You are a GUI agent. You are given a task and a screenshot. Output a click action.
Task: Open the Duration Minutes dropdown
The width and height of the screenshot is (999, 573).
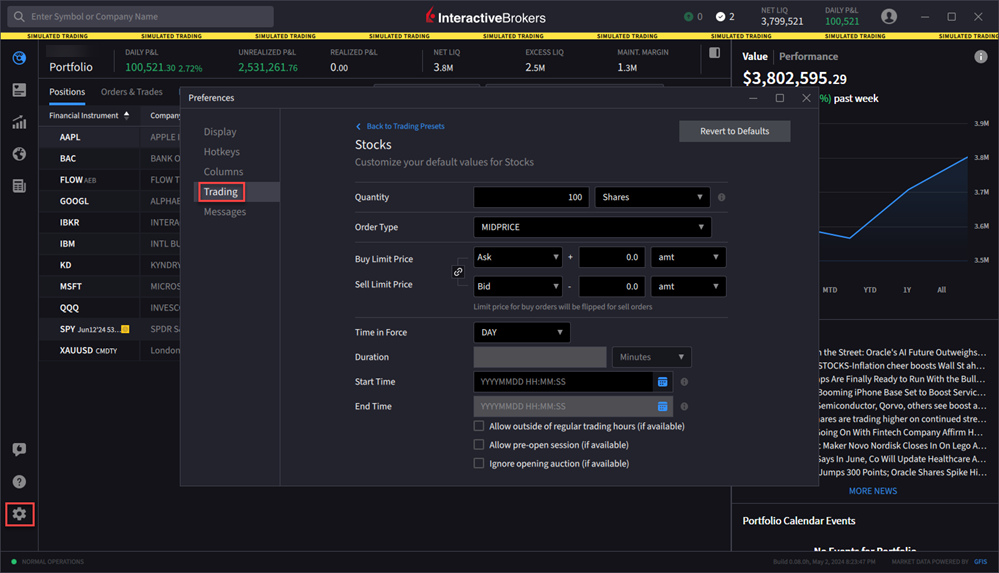click(651, 357)
